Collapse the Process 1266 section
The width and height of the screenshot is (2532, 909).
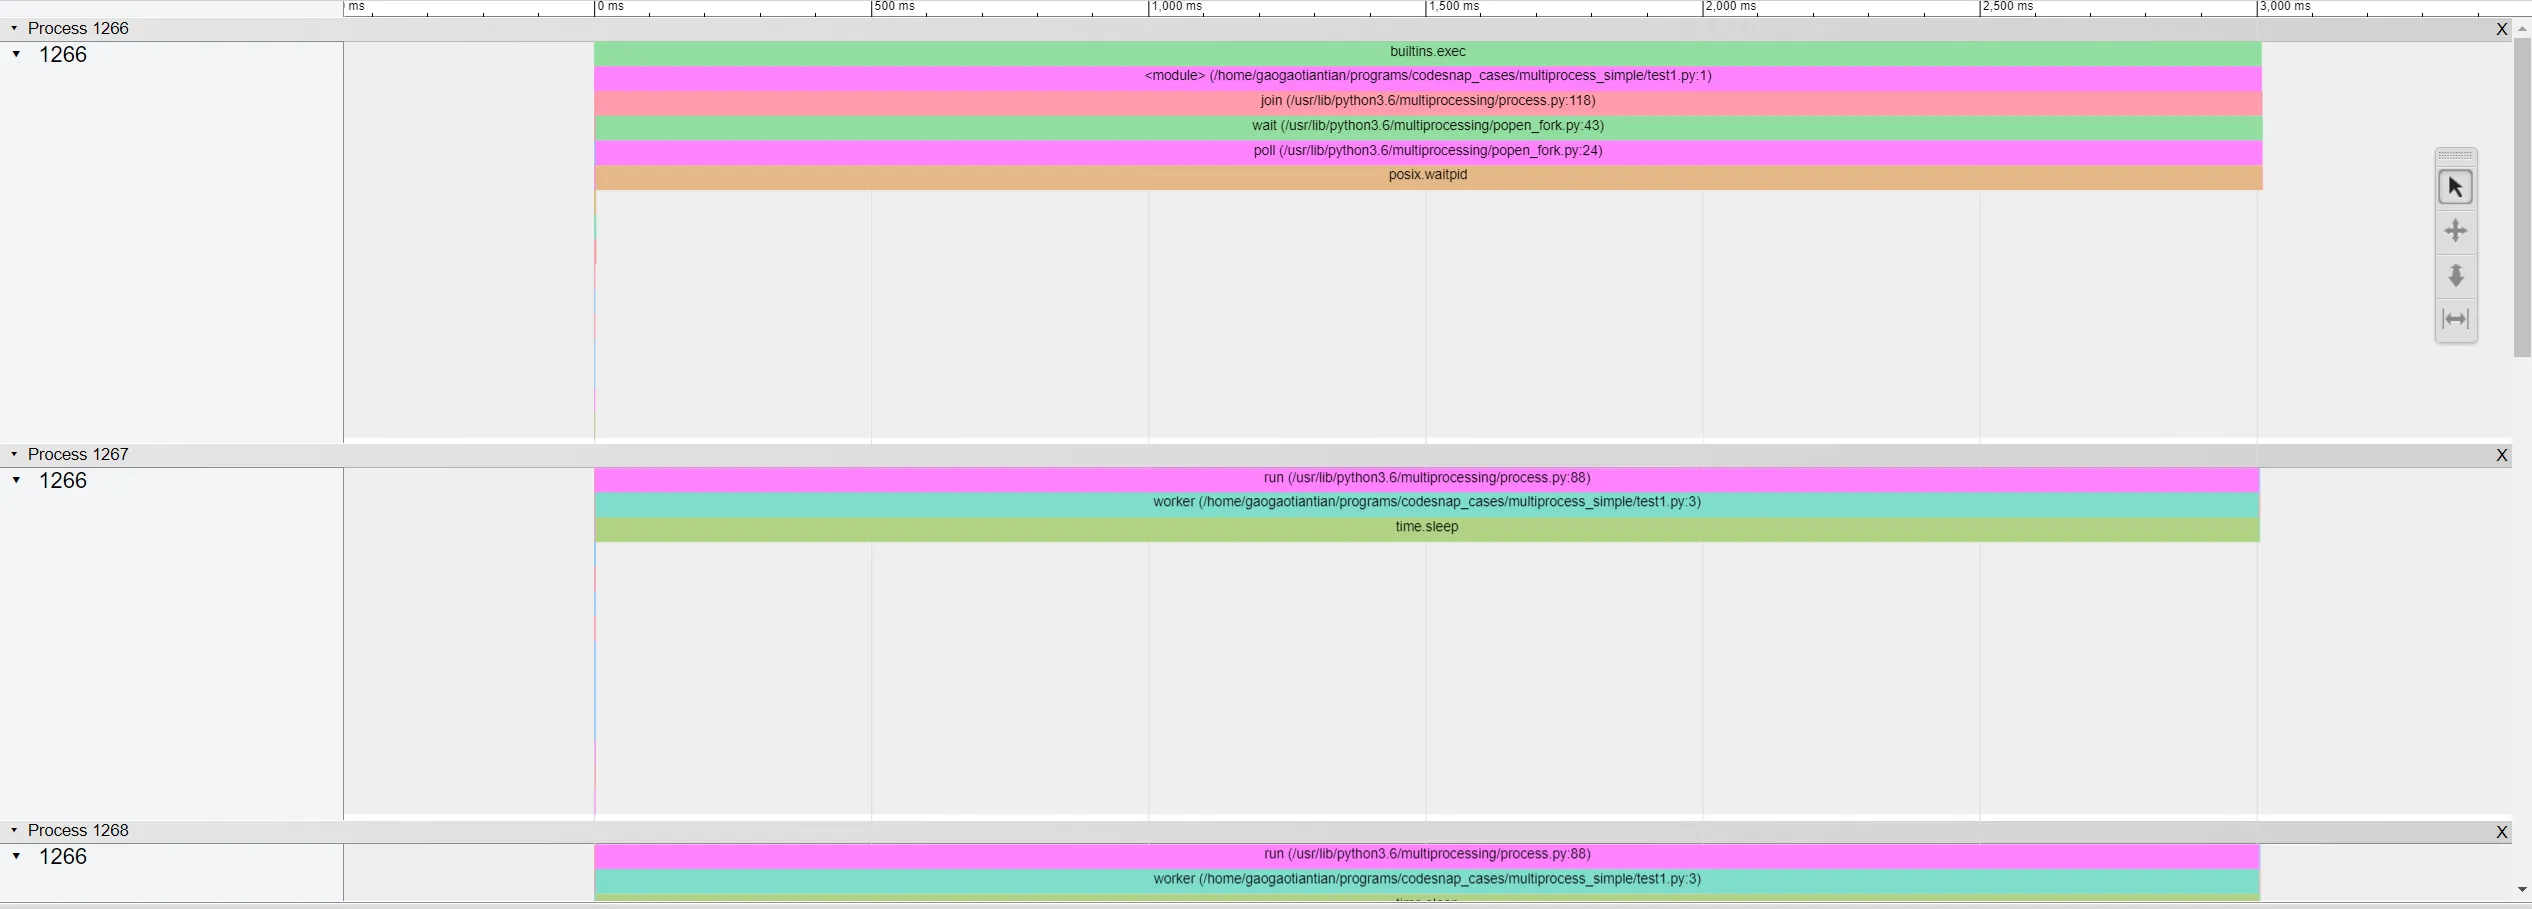pyautogui.click(x=14, y=28)
